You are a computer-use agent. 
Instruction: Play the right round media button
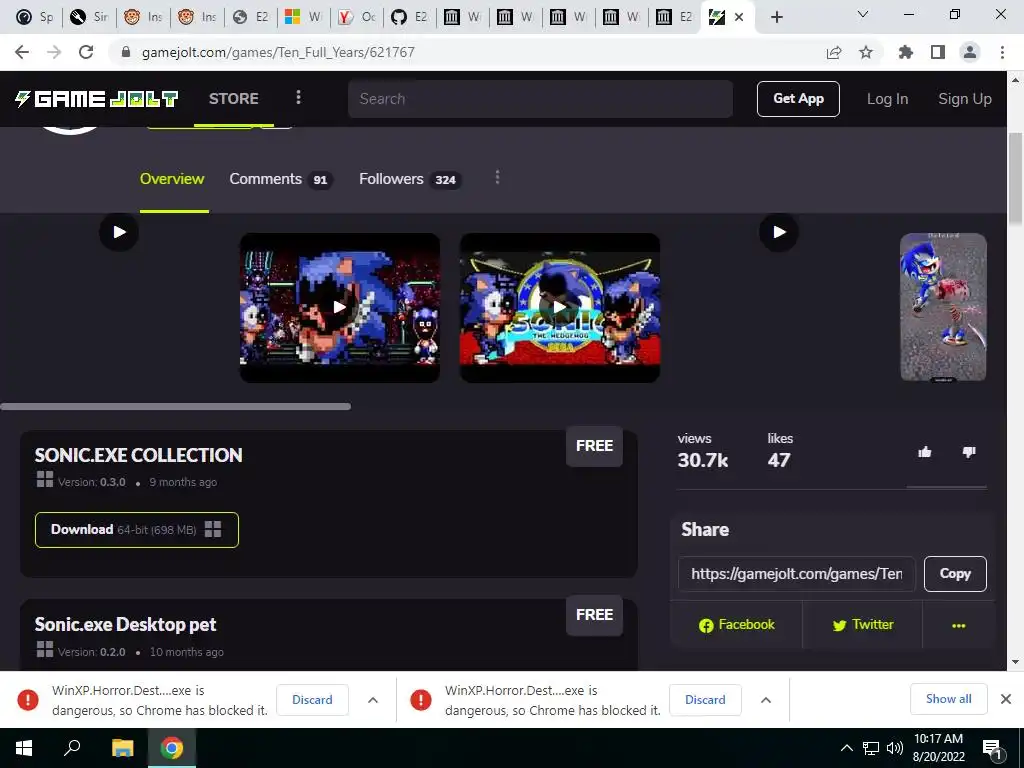click(x=778, y=232)
